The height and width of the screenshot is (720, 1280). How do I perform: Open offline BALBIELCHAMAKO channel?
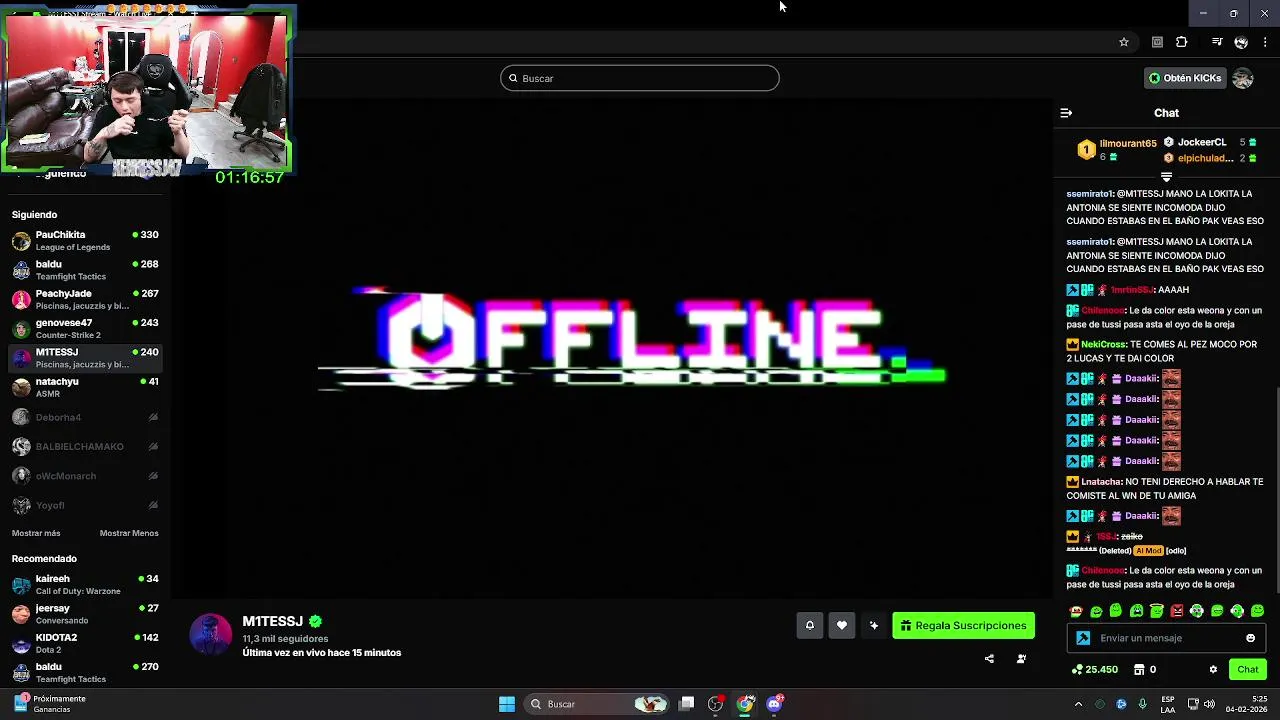[85, 446]
